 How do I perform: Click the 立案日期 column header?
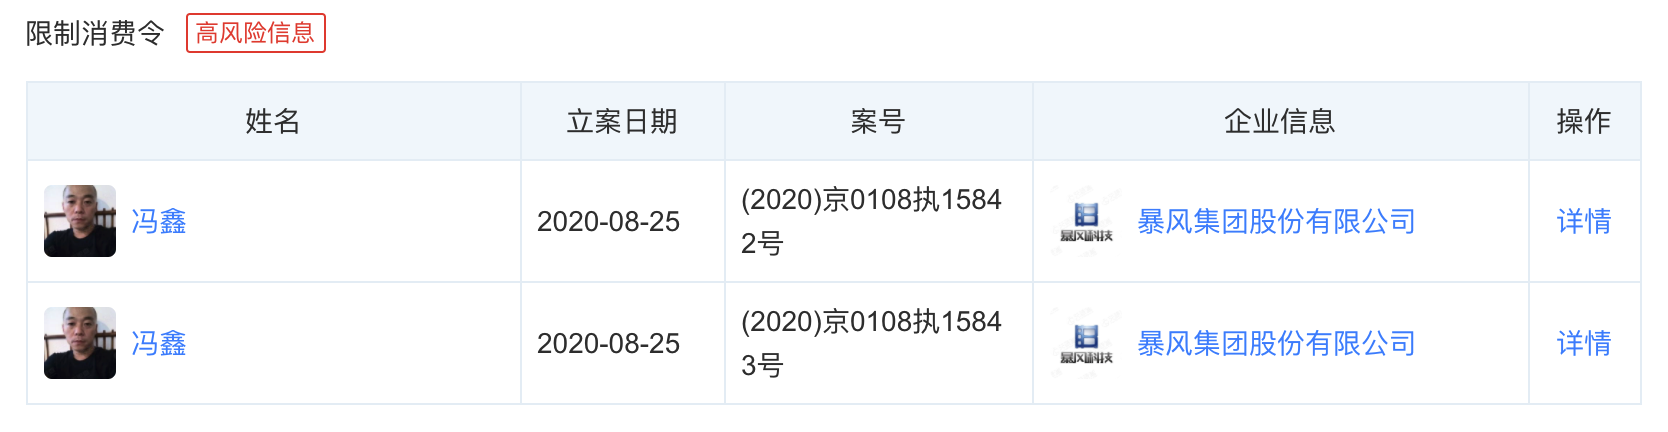pyautogui.click(x=622, y=121)
